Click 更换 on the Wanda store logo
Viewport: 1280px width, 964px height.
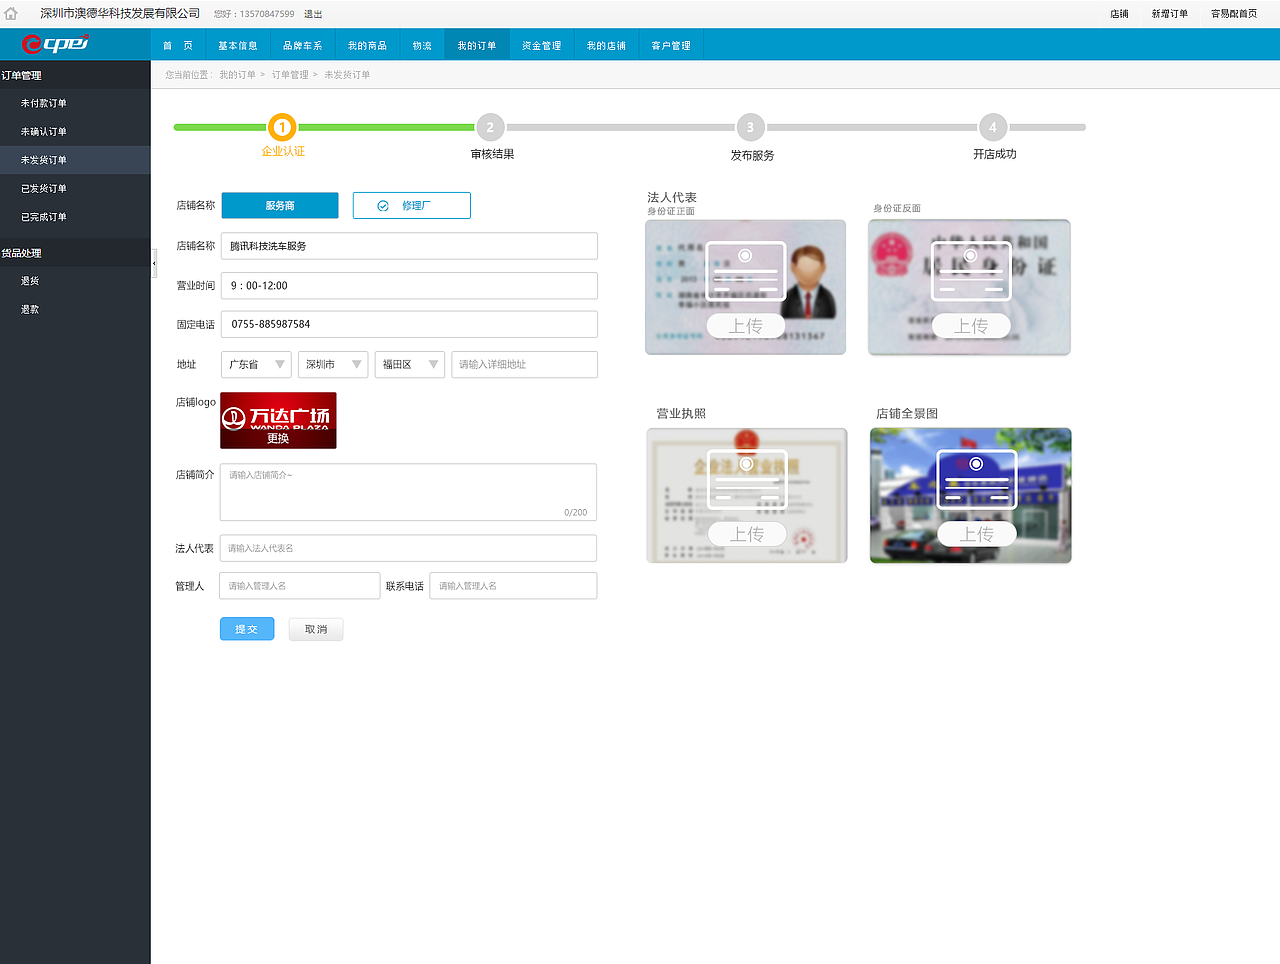[278, 439]
